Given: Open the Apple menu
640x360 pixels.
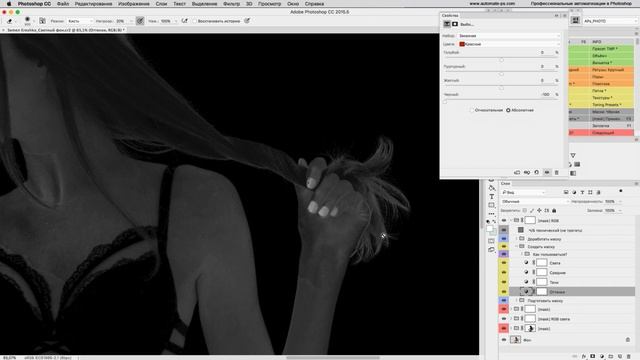Looking at the screenshot, I should tap(9, 3).
